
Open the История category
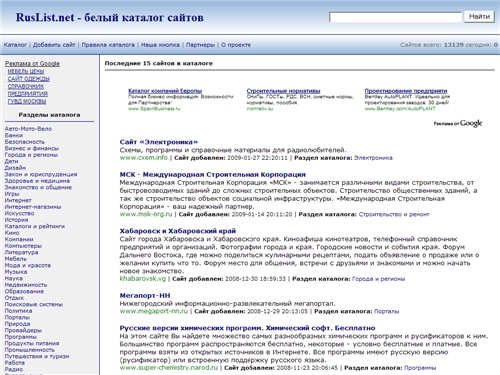coord(16,220)
